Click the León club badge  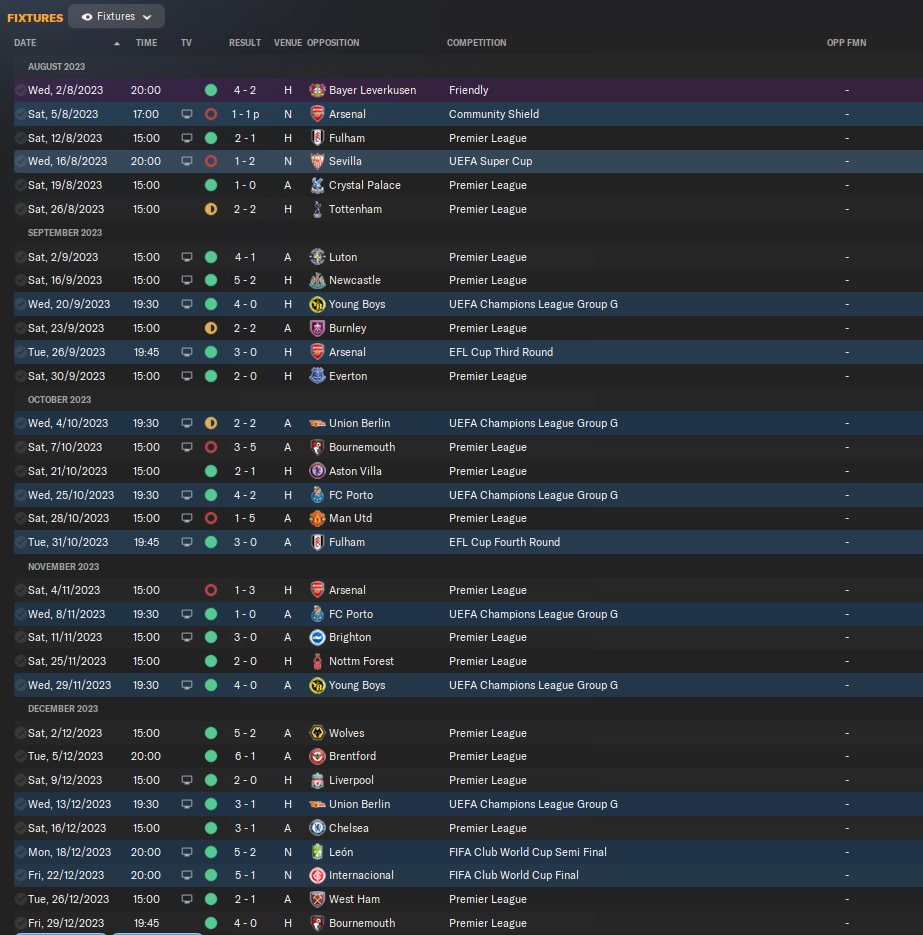click(317, 852)
